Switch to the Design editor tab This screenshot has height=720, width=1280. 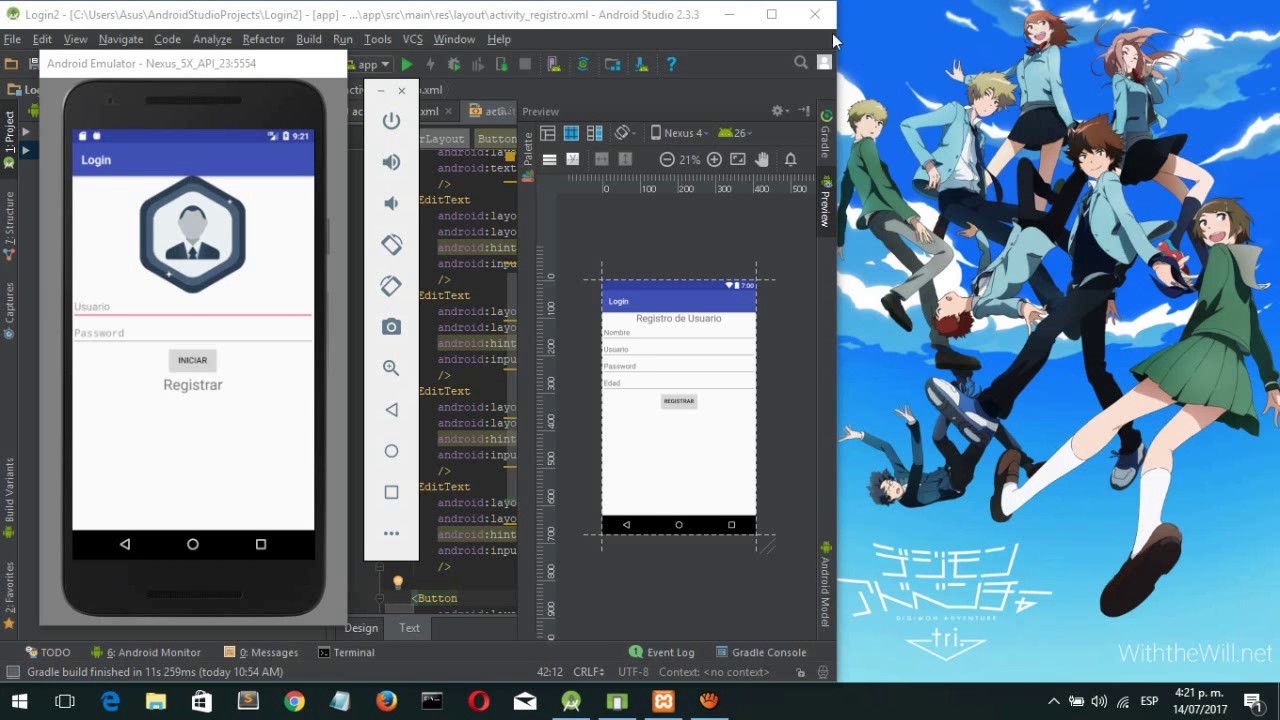point(361,628)
